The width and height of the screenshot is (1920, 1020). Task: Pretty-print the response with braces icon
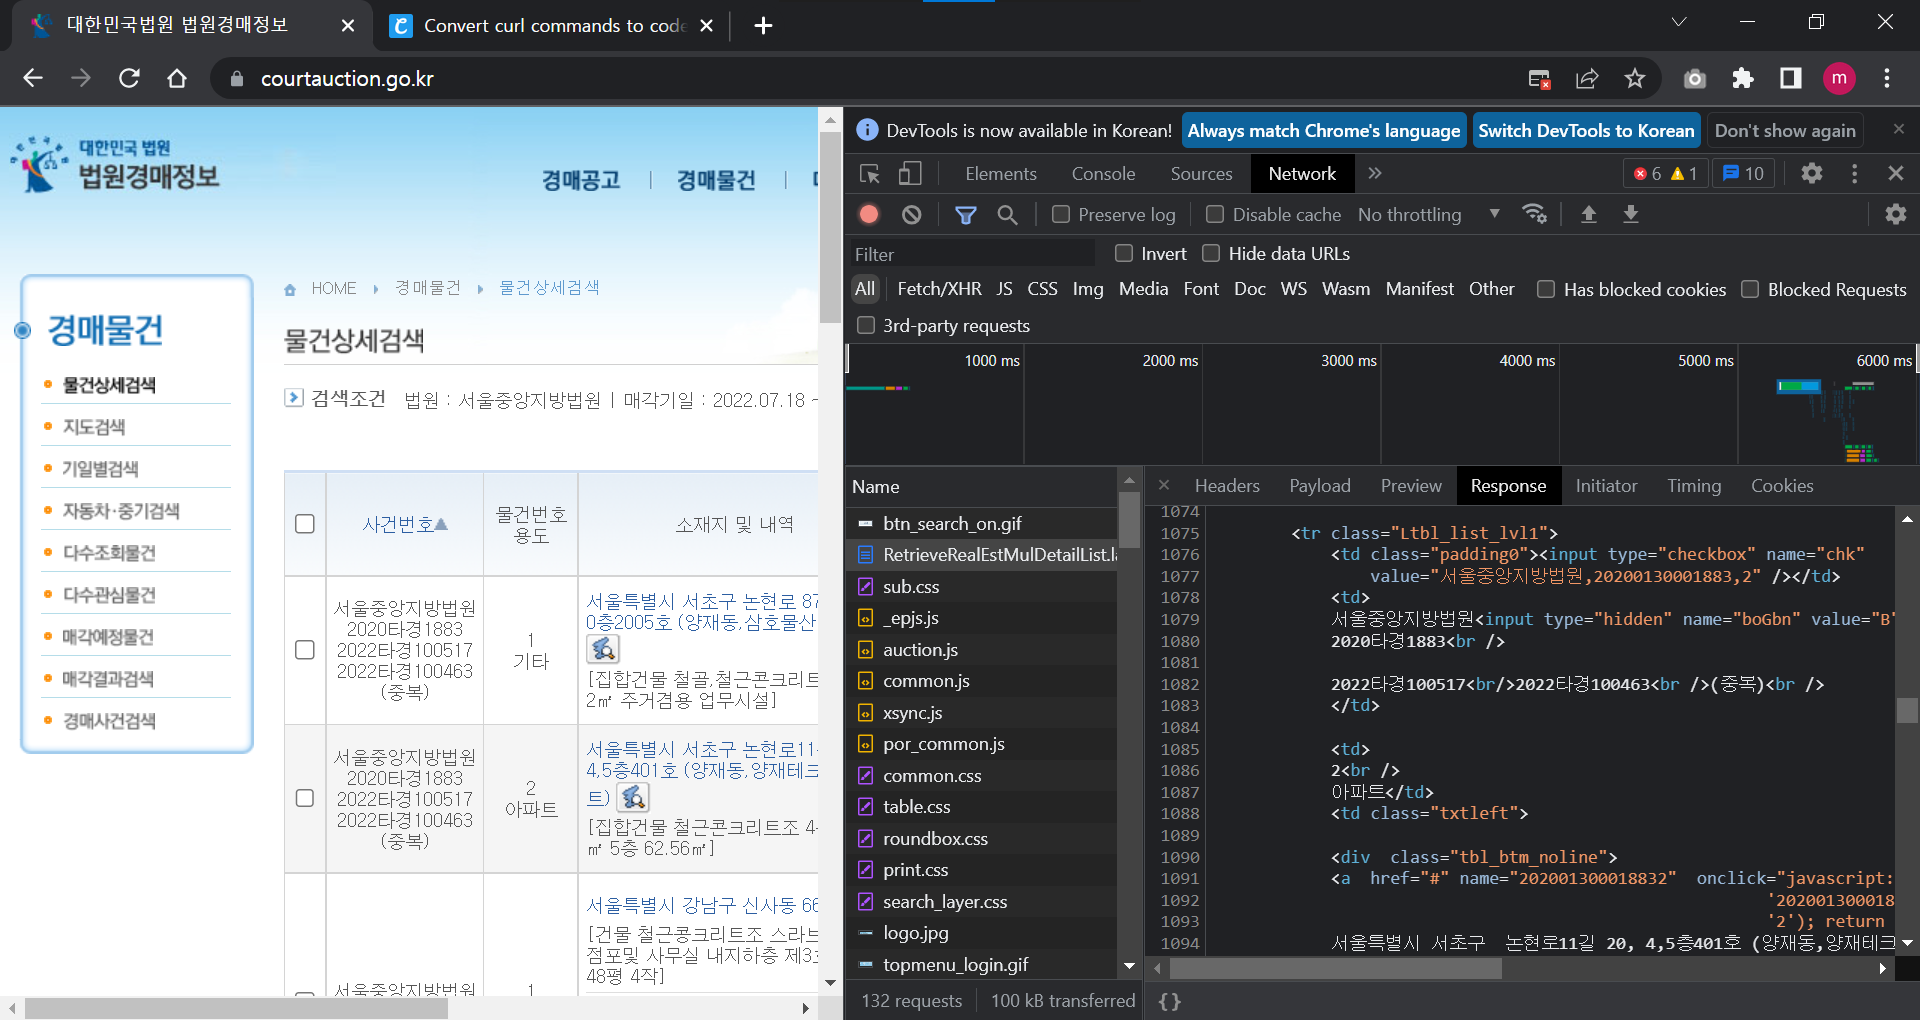1169,1001
